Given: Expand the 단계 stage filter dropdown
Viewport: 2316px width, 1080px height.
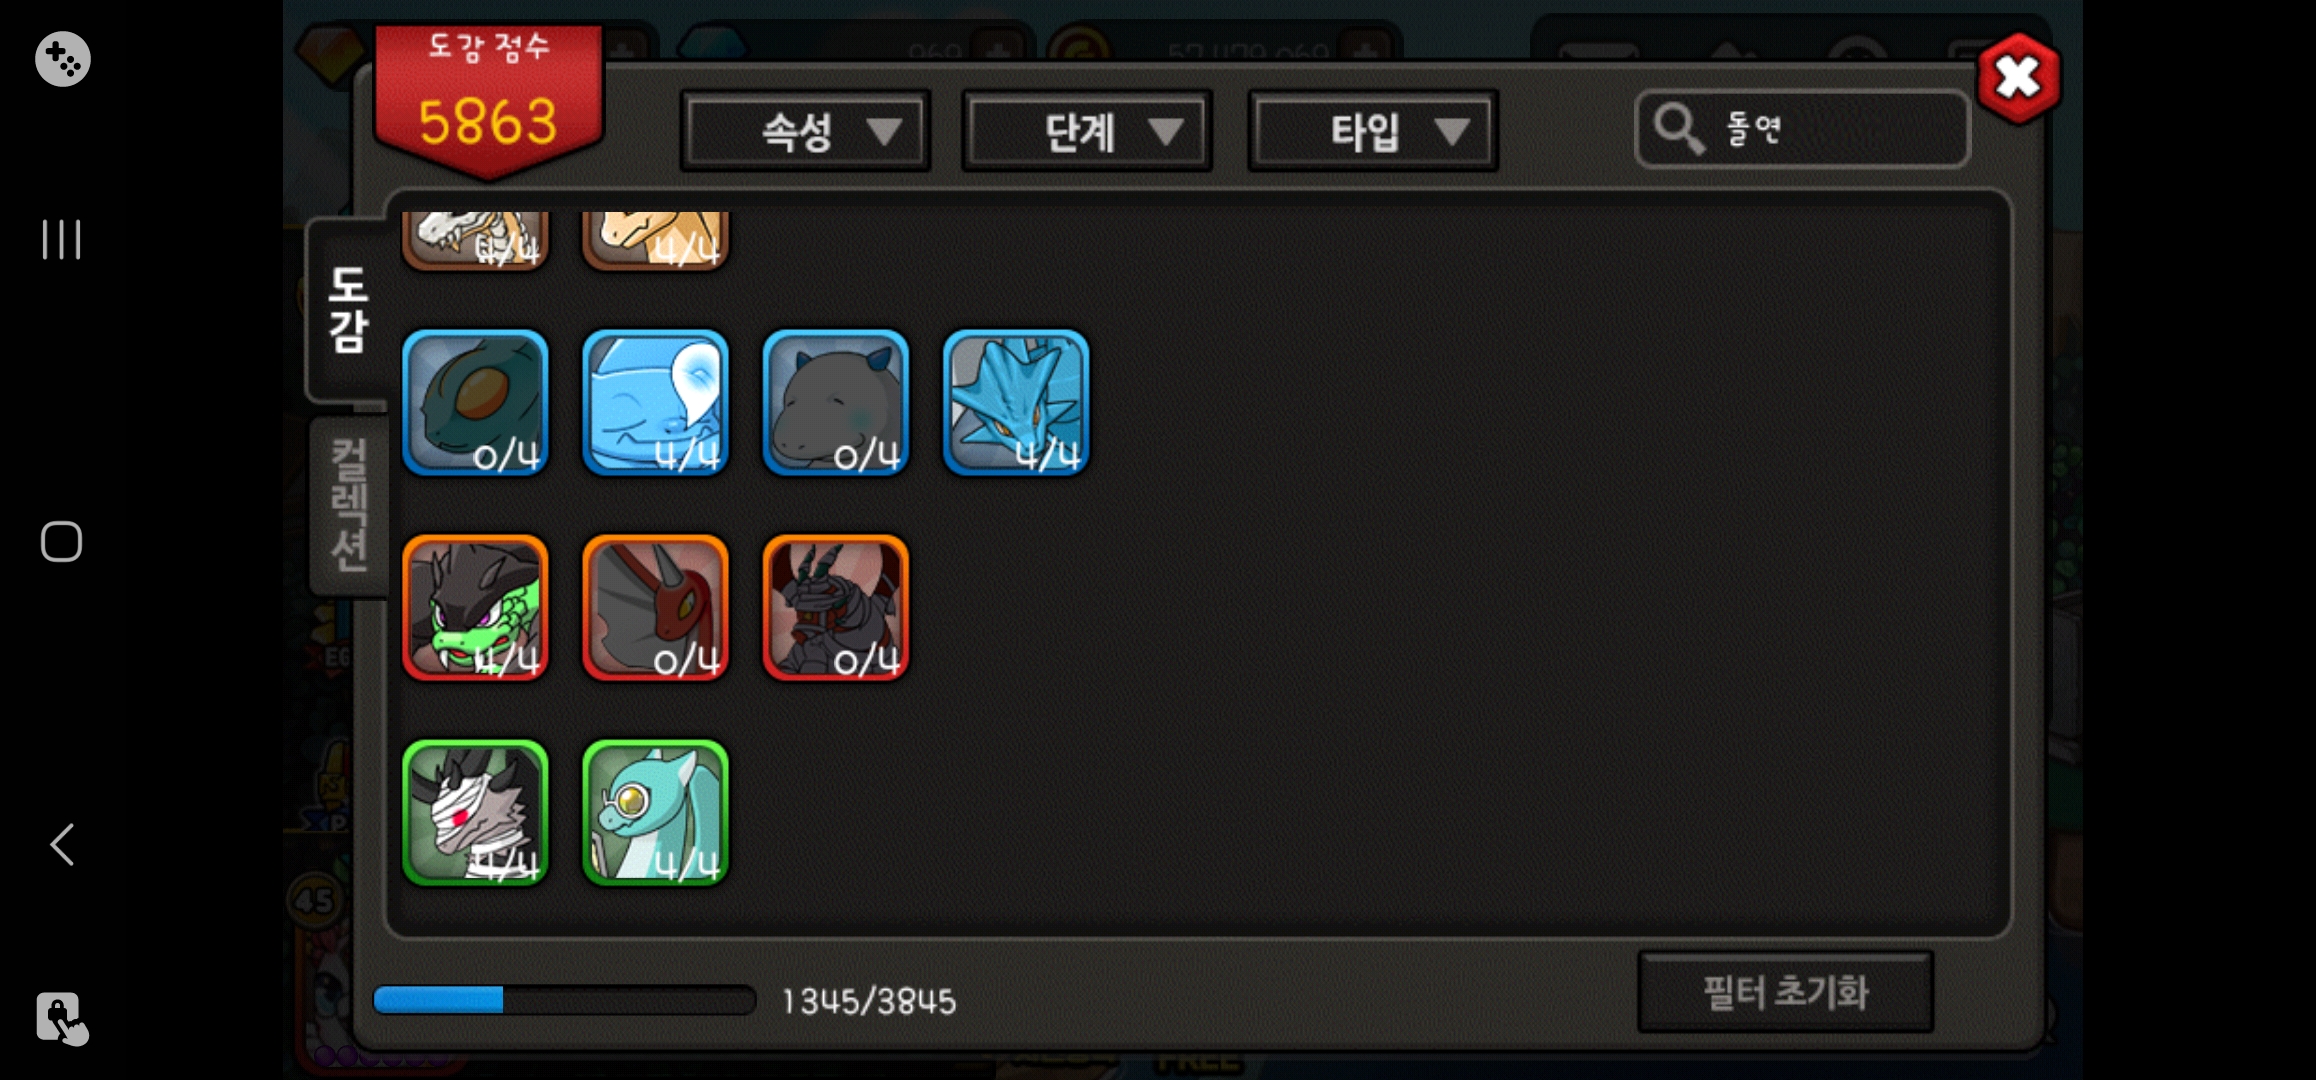Looking at the screenshot, I should tap(1087, 131).
